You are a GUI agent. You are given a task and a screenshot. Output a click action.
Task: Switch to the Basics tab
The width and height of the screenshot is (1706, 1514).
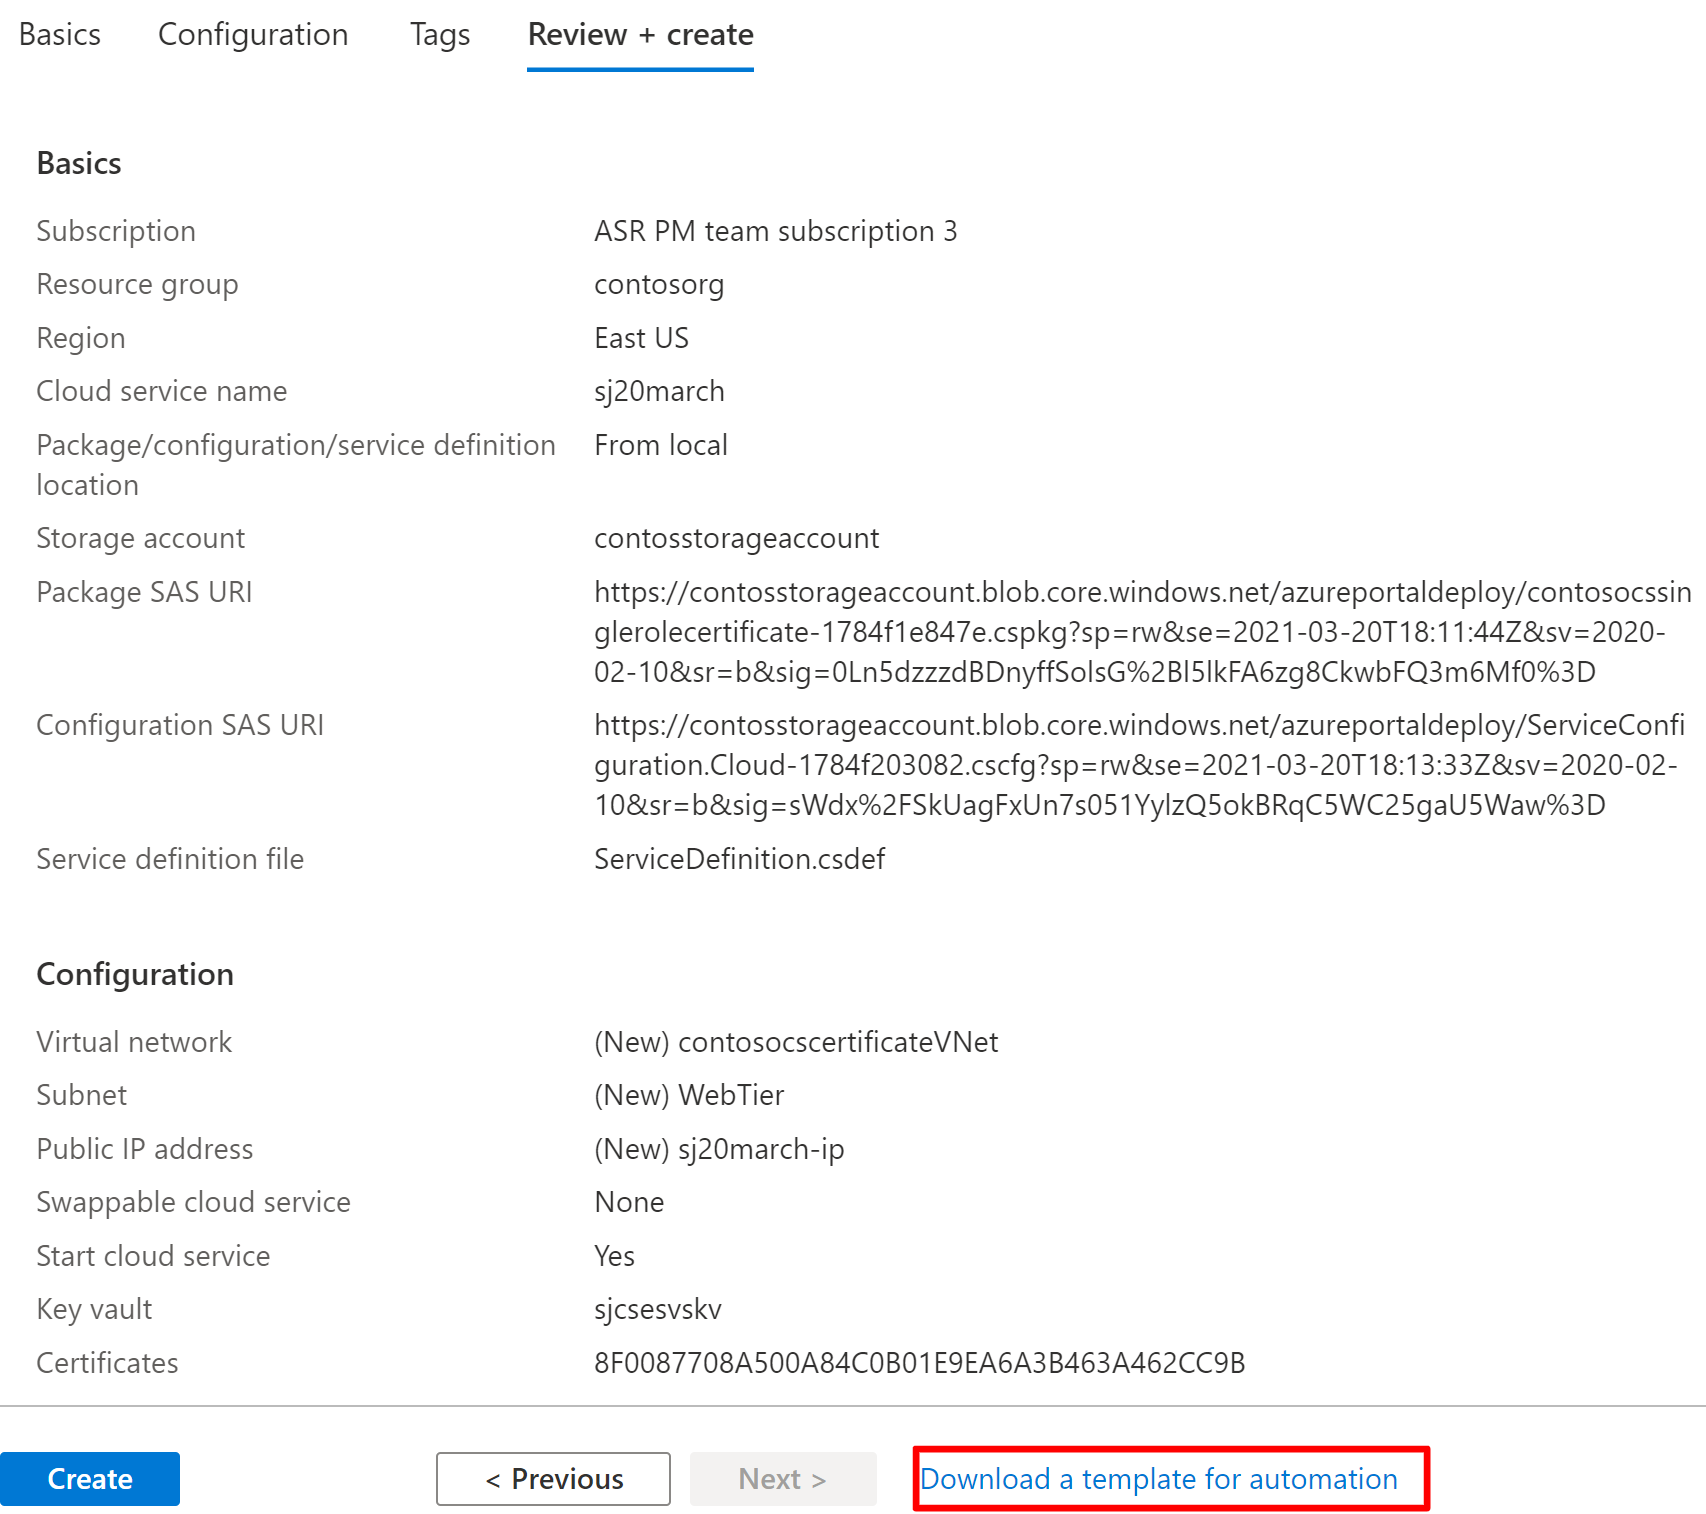tap(58, 34)
